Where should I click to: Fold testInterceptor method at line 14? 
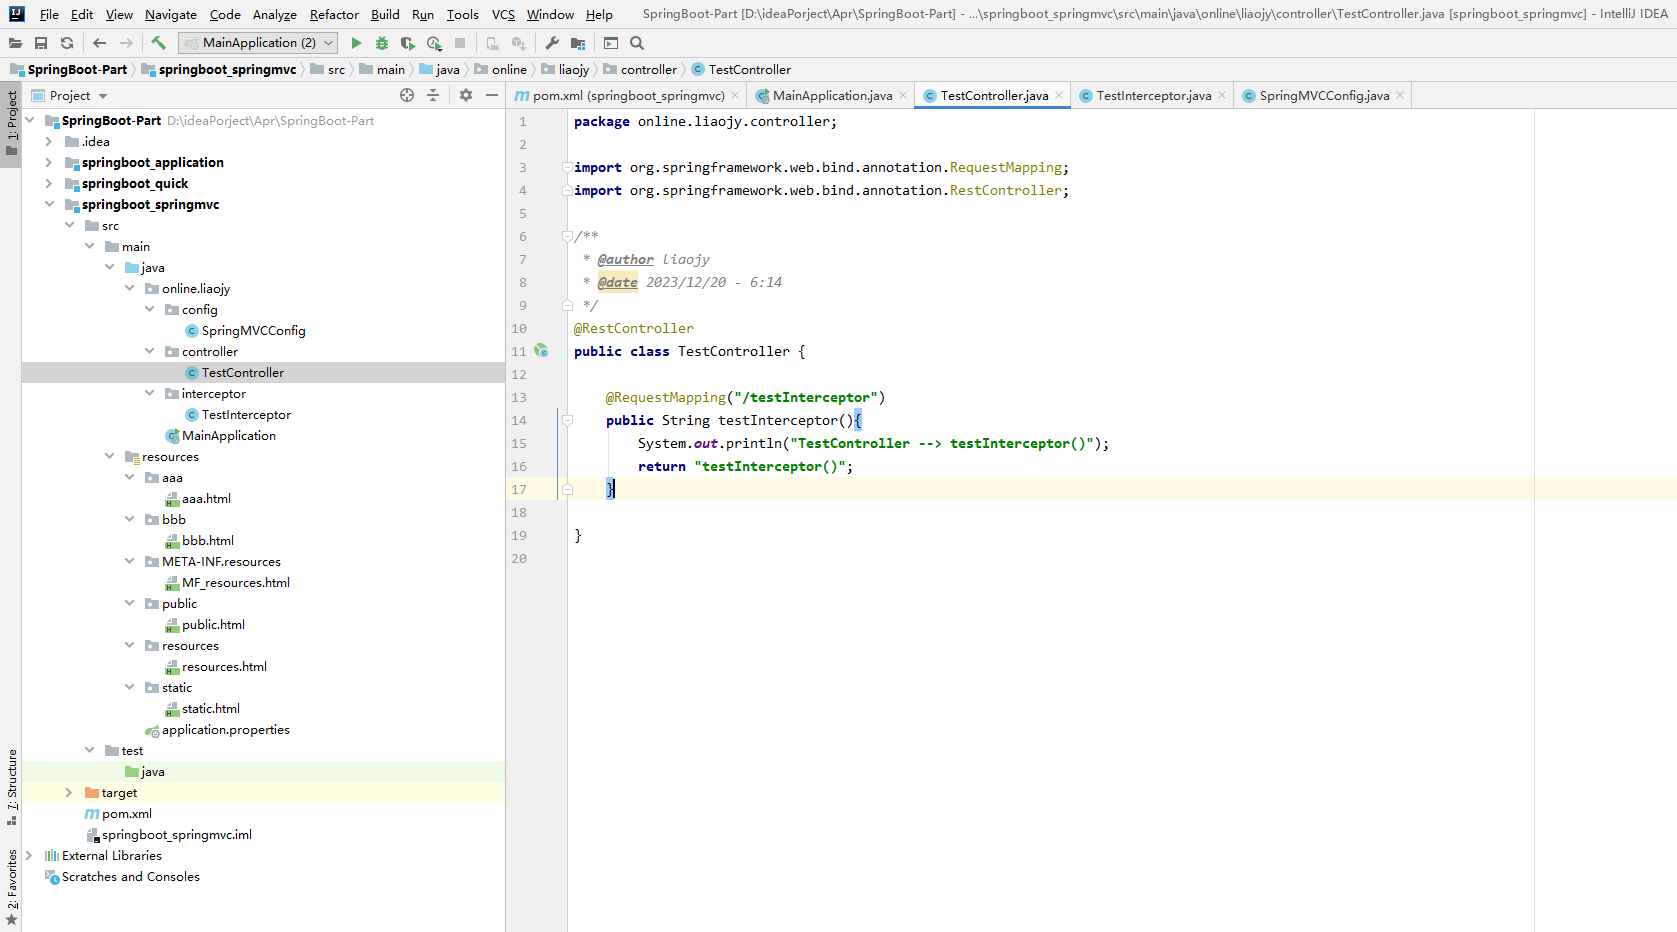pos(567,420)
